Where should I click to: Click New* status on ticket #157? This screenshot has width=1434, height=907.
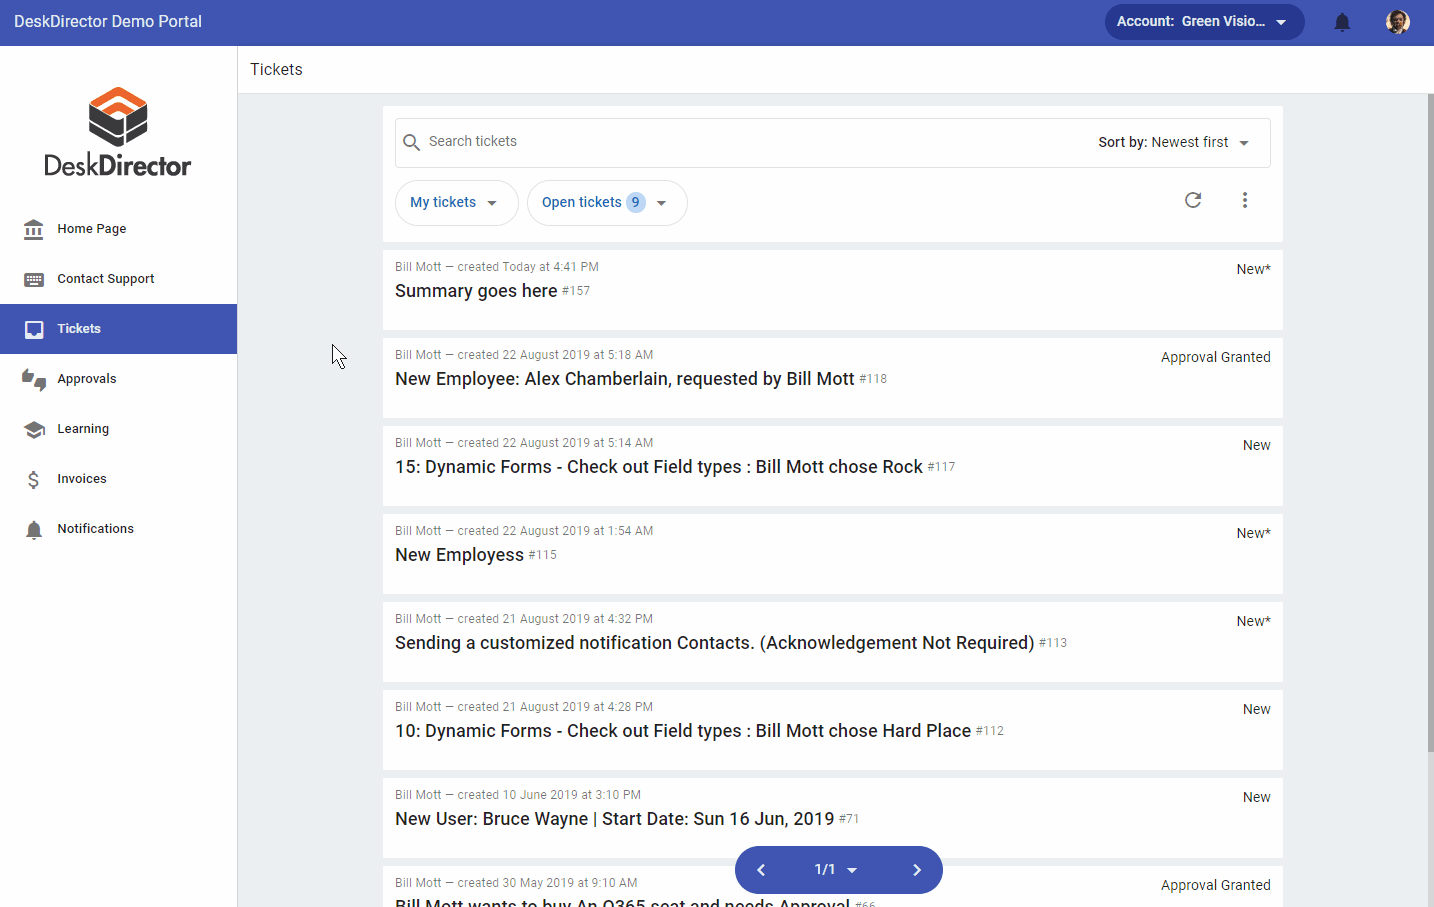pos(1253,269)
